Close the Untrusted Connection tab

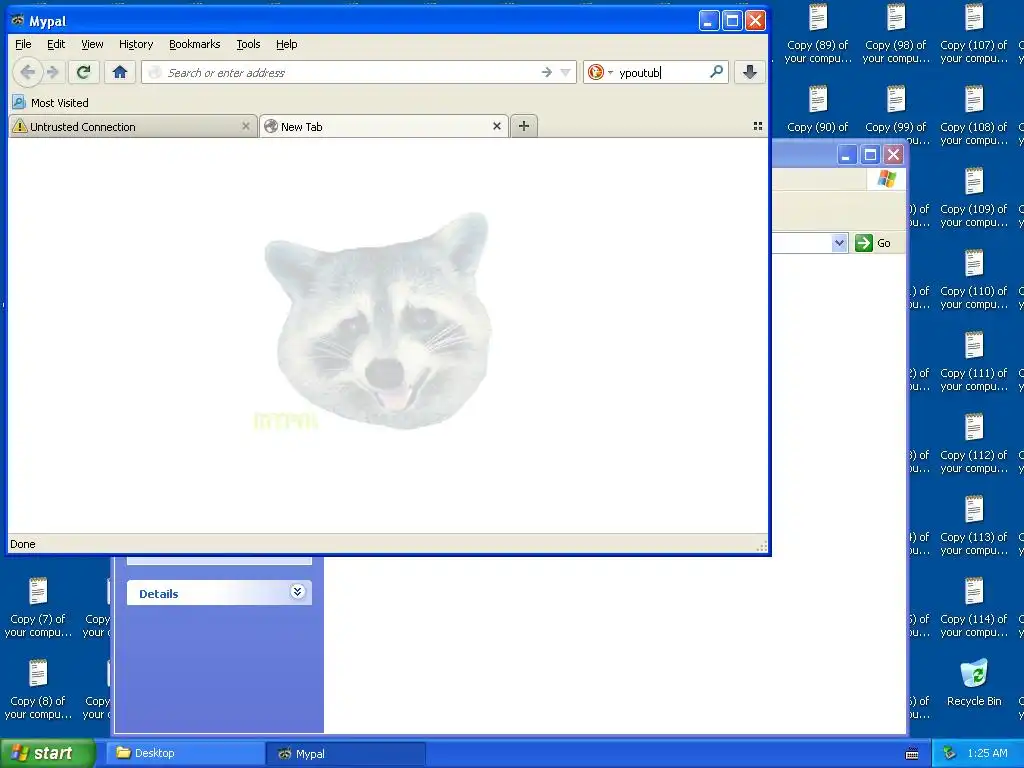point(246,126)
